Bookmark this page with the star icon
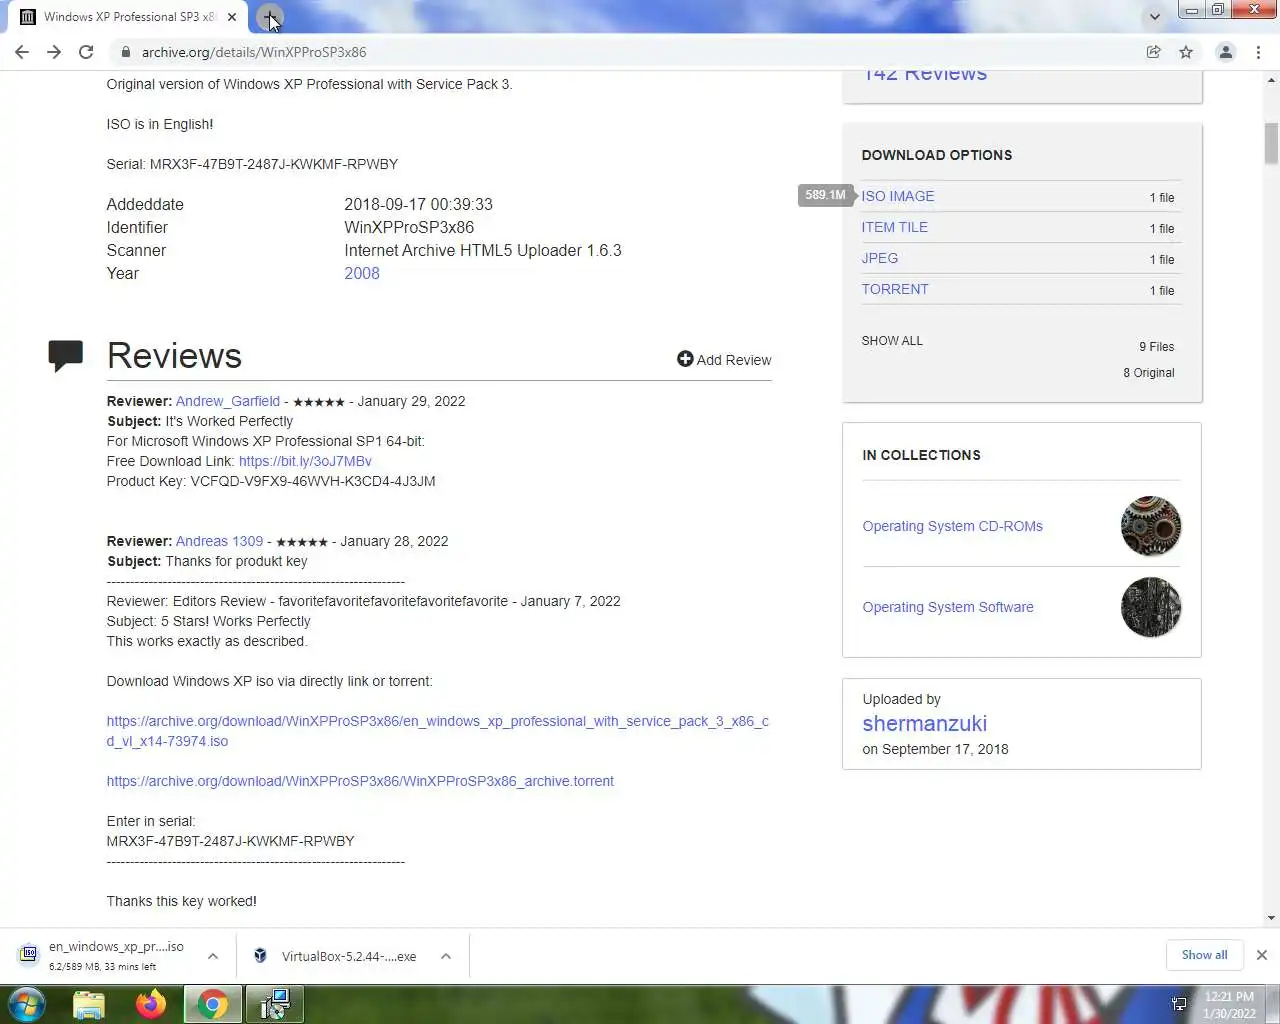The width and height of the screenshot is (1280, 1024). 1186,52
